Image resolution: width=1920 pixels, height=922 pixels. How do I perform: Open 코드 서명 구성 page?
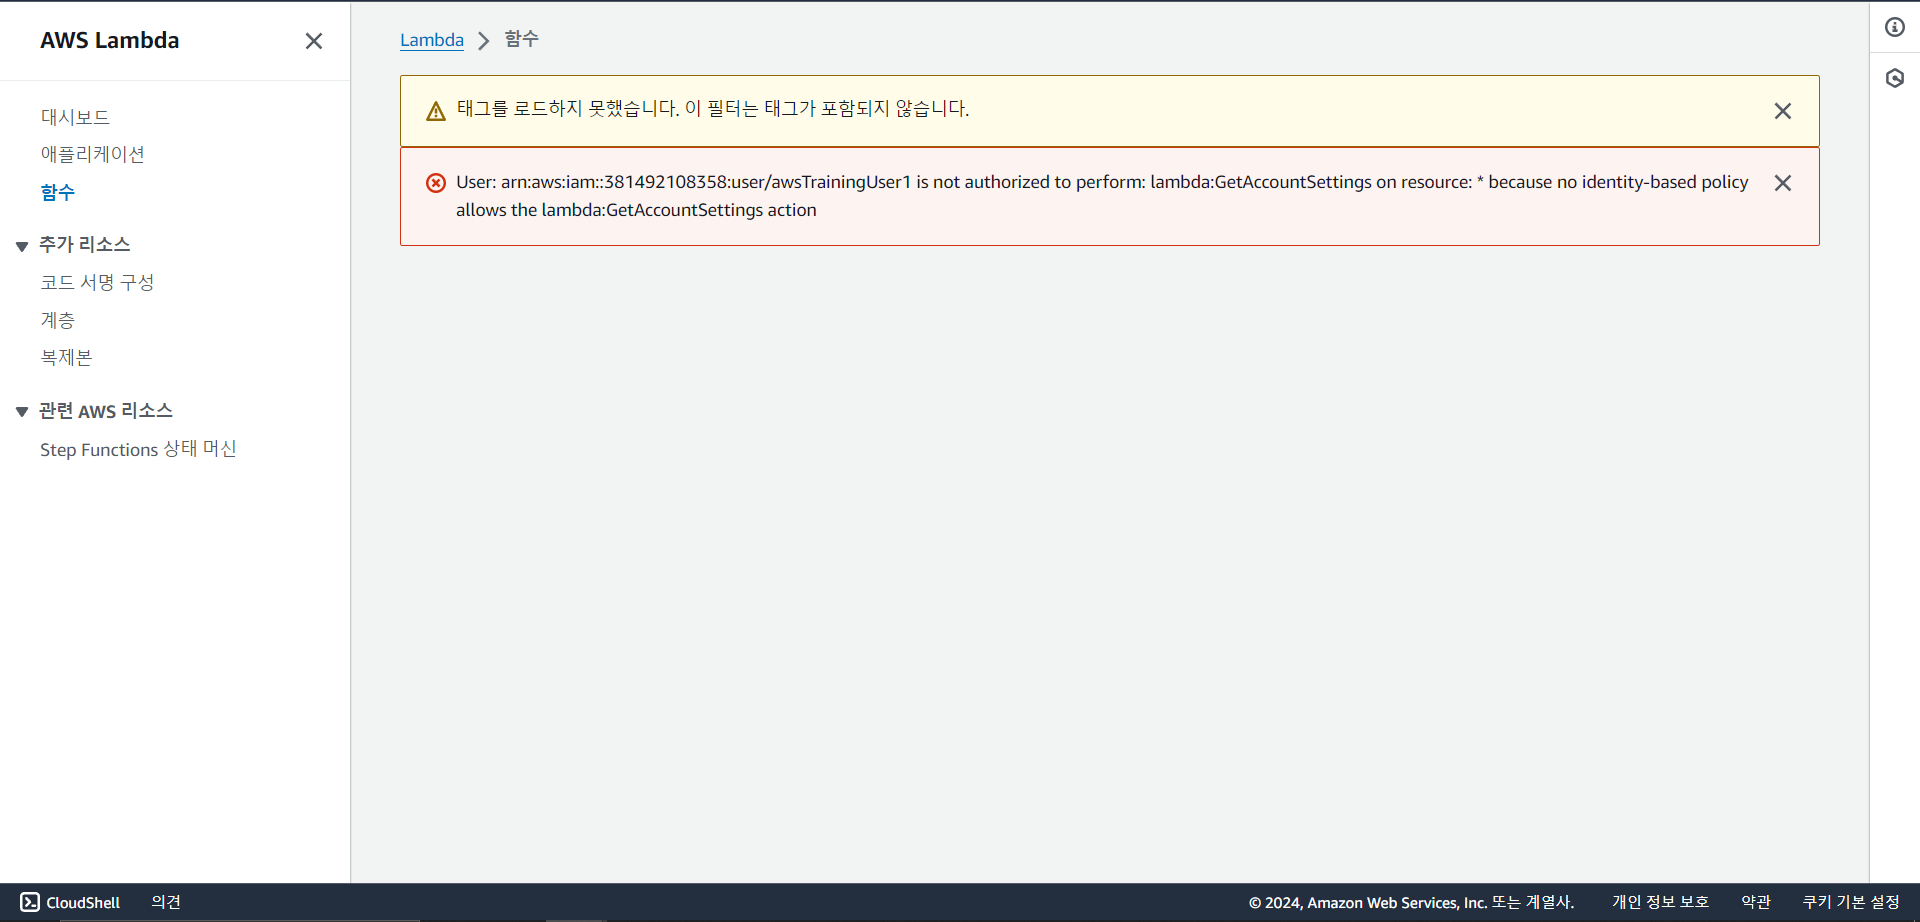(x=97, y=282)
